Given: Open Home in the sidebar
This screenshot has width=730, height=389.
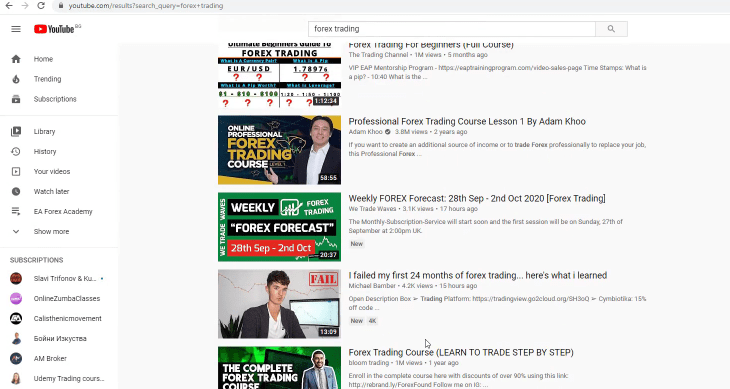Looking at the screenshot, I should pos(43,59).
